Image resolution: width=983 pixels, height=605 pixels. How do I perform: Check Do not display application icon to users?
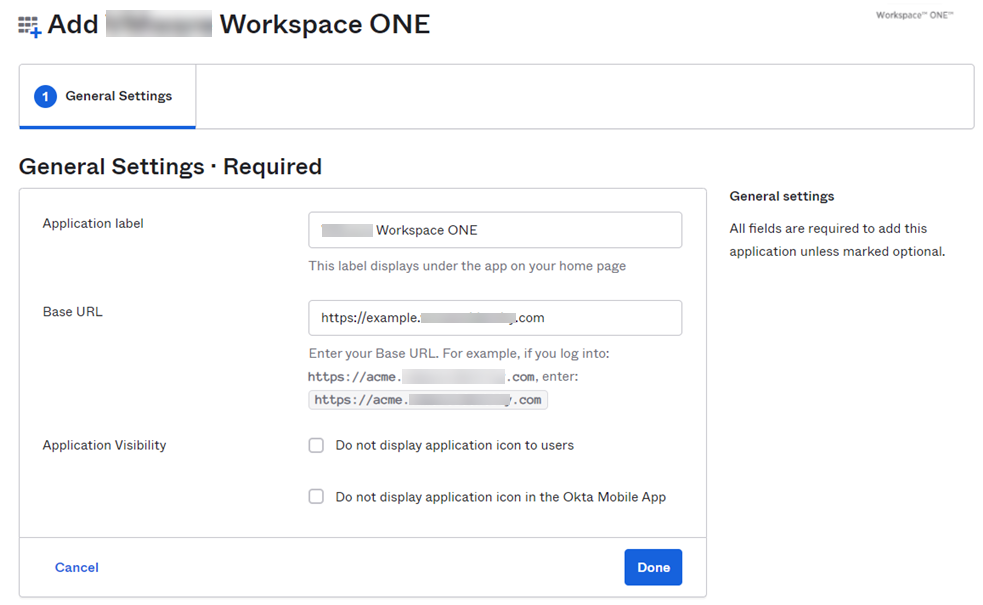[316, 445]
